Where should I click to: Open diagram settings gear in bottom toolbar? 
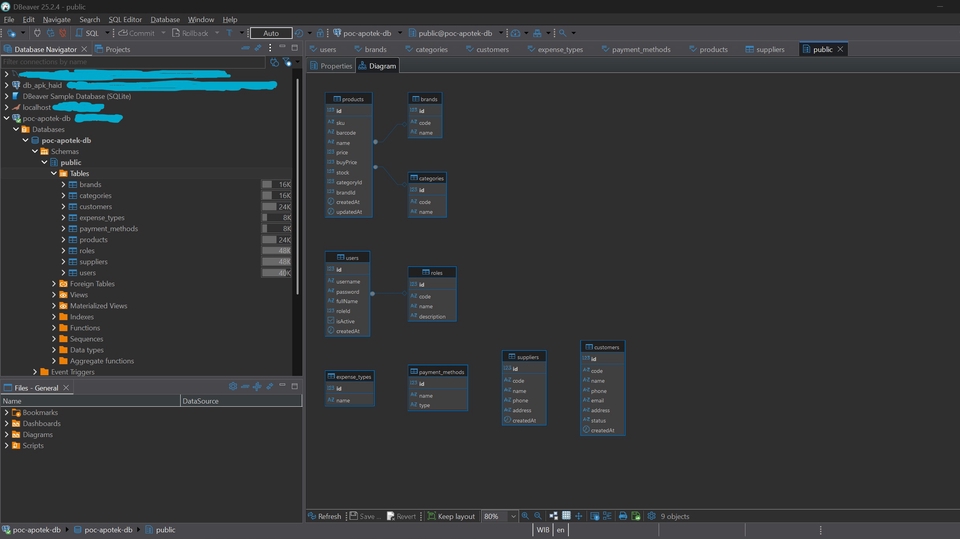(x=652, y=516)
